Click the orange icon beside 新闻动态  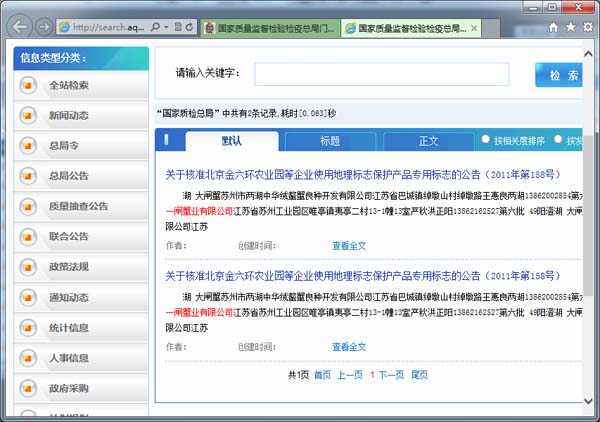point(28,115)
